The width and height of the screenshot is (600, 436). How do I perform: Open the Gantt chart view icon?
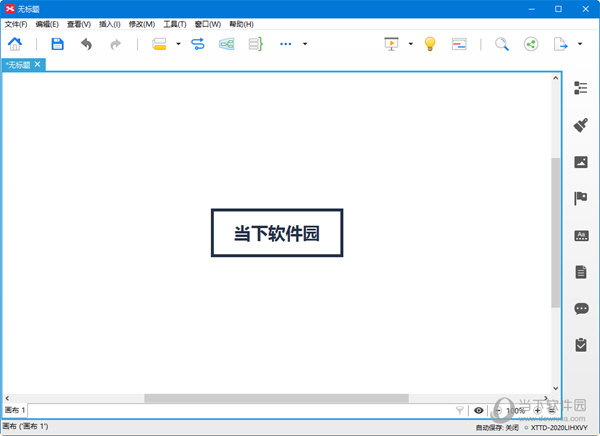click(459, 44)
